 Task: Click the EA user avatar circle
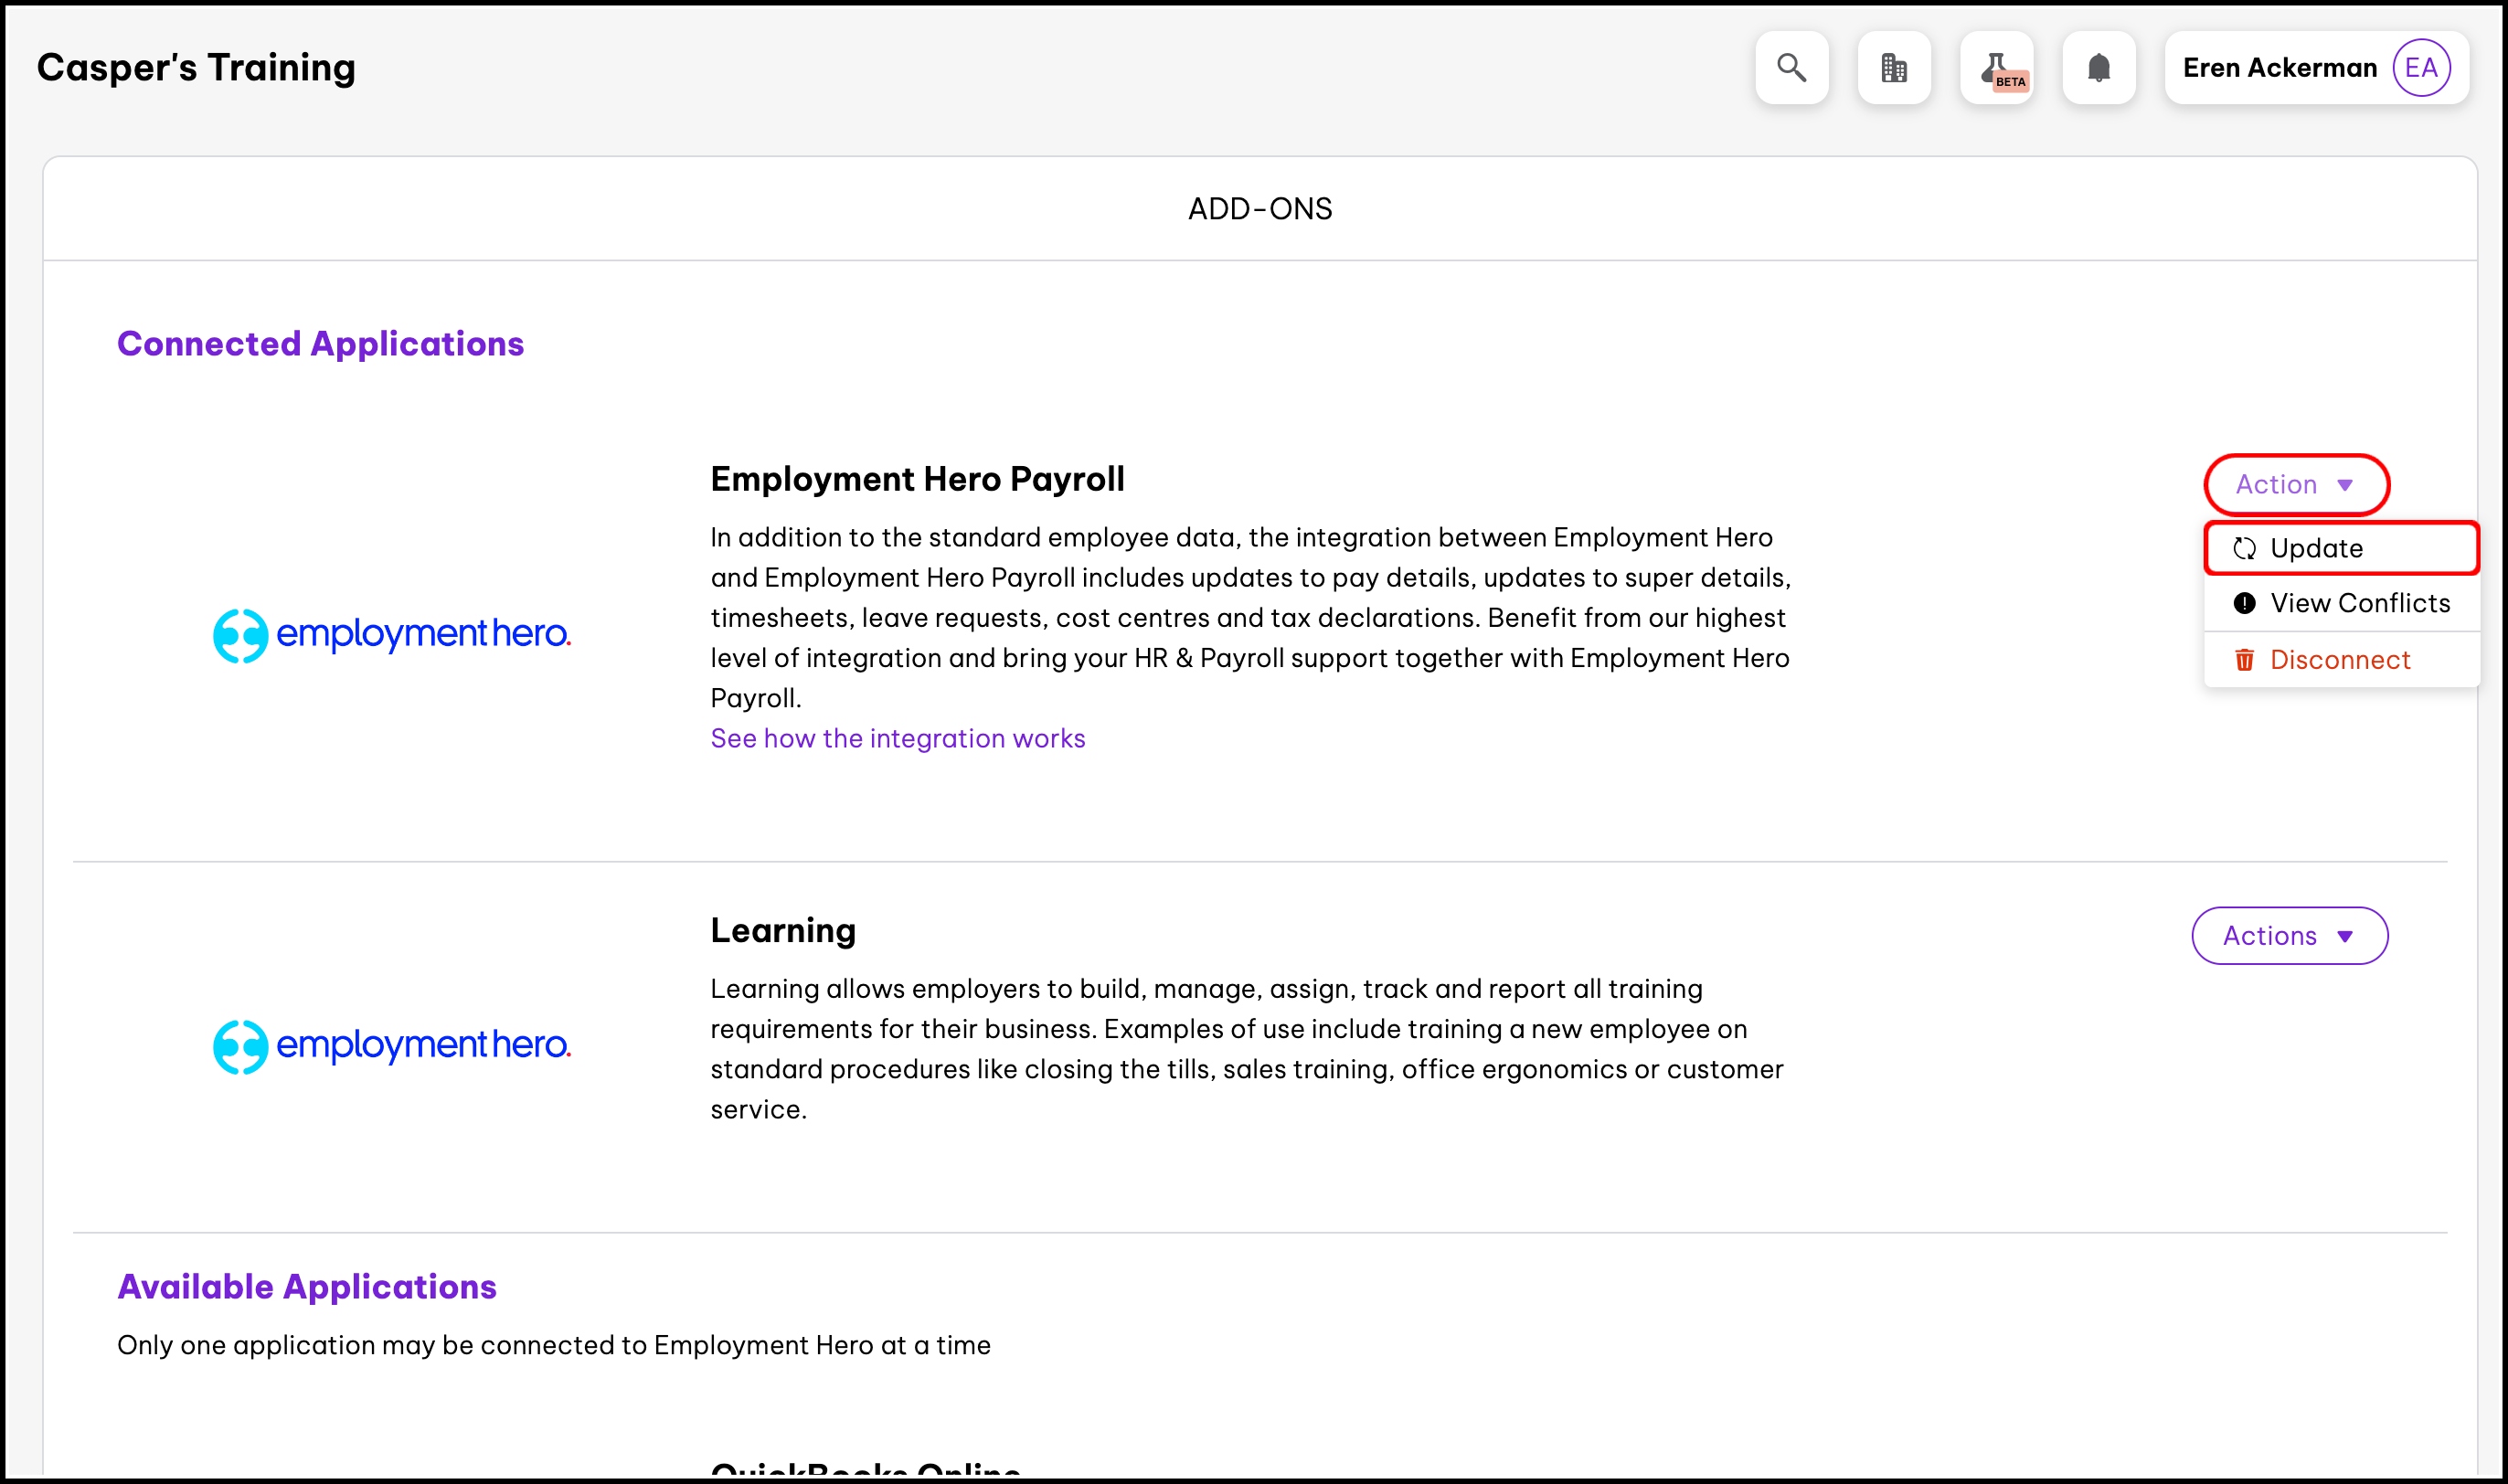tap(2421, 68)
